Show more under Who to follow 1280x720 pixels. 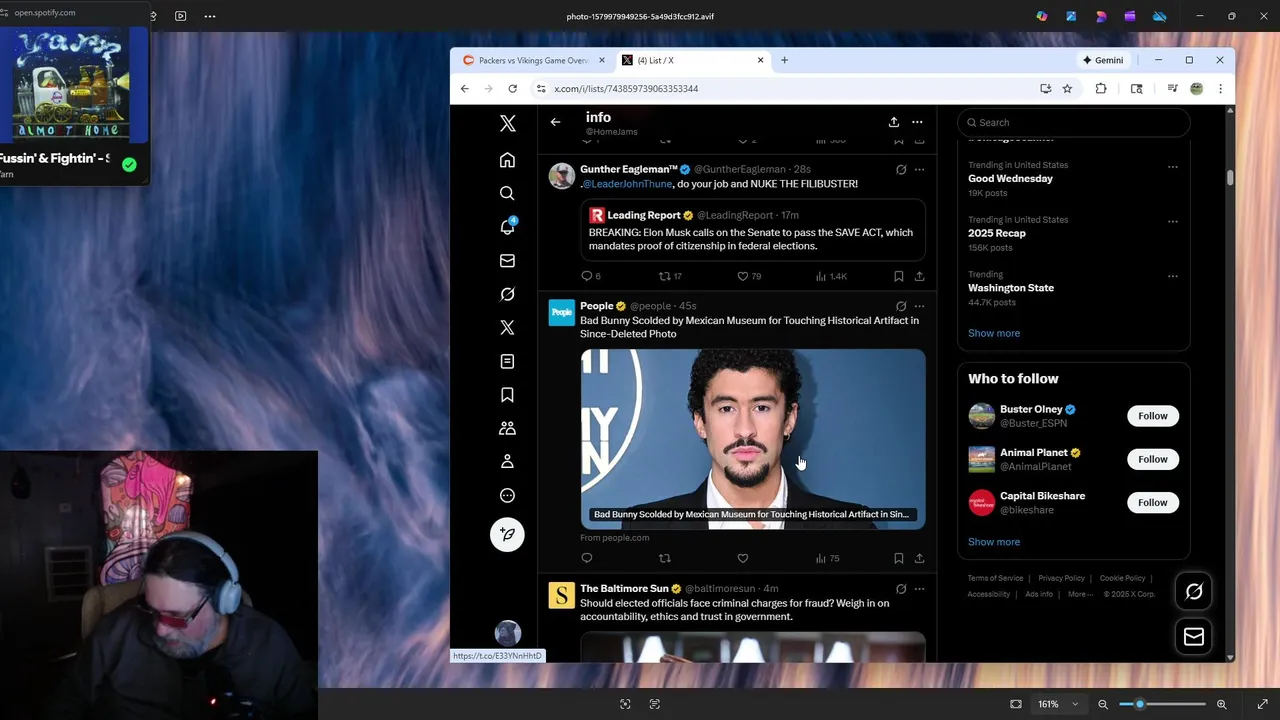[994, 542]
